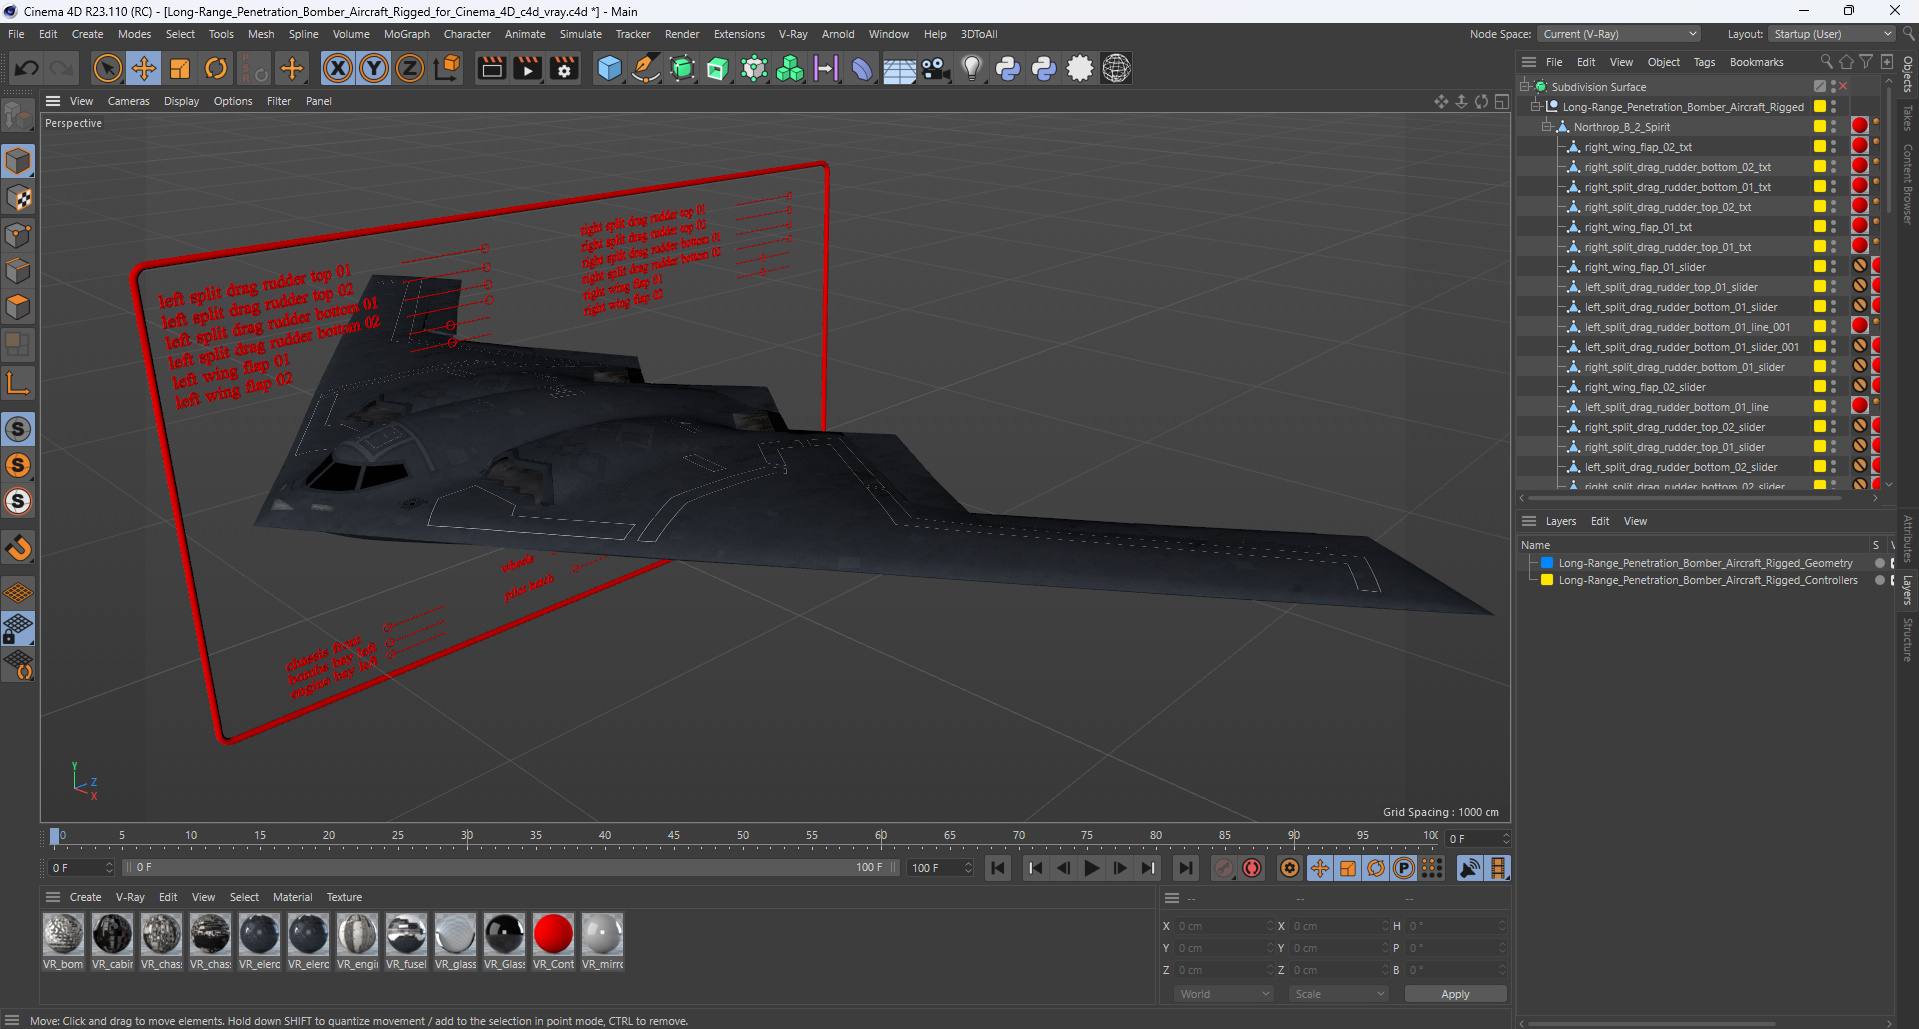This screenshot has width=1919, height=1029.
Task: Open the Layout dropdown
Action: [x=1830, y=34]
